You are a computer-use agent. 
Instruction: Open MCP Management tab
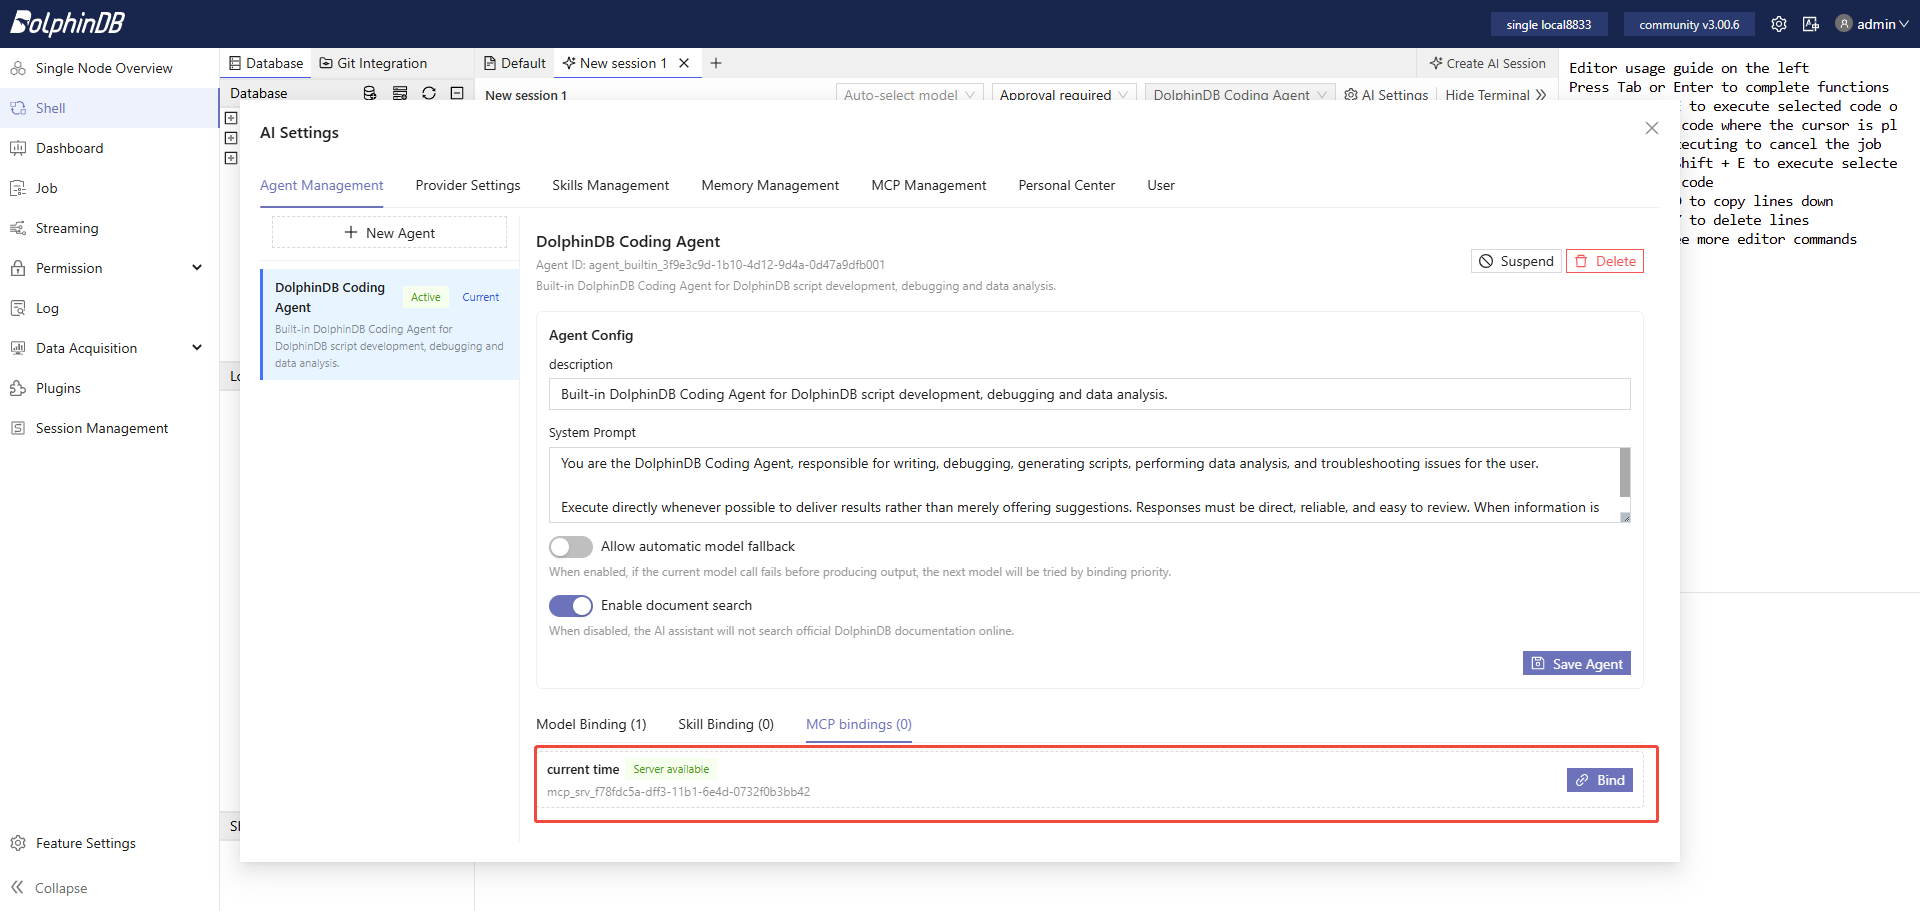[x=928, y=186]
